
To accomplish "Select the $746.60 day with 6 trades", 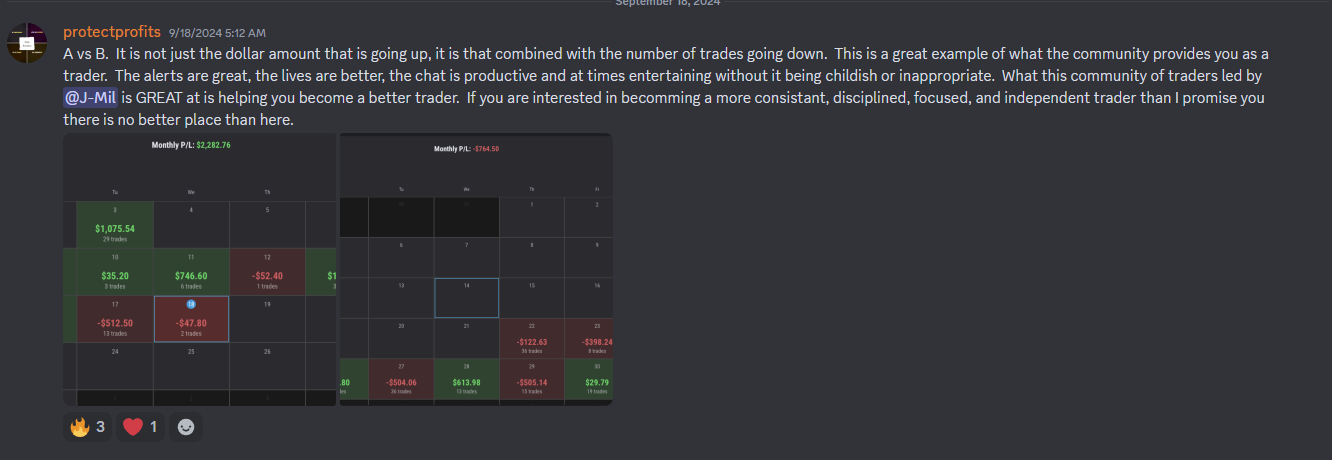I will [x=191, y=272].
